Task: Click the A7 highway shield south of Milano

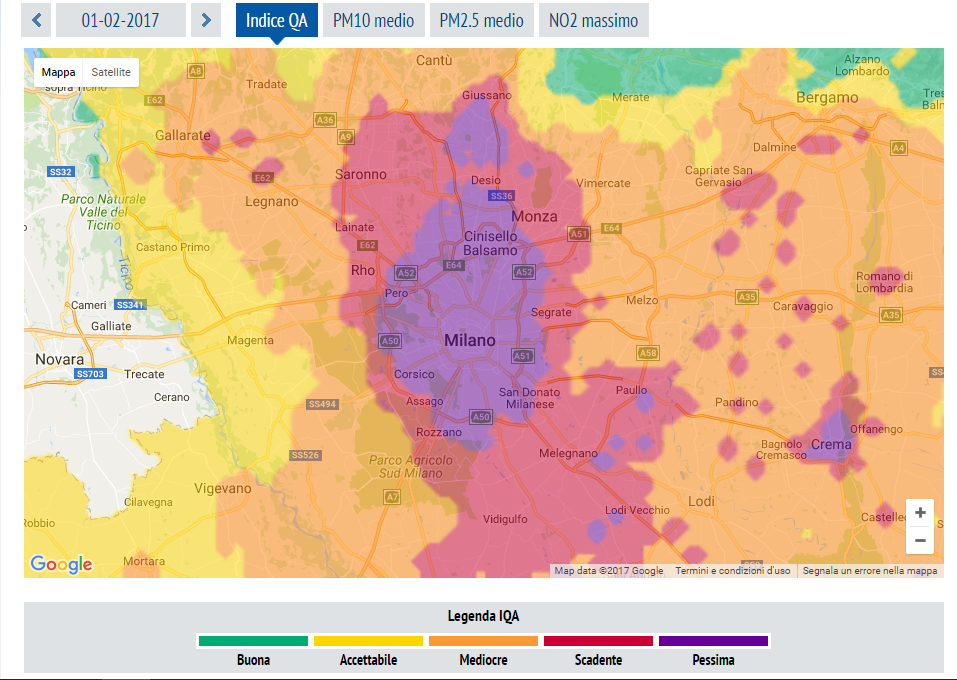Action: coord(392,497)
